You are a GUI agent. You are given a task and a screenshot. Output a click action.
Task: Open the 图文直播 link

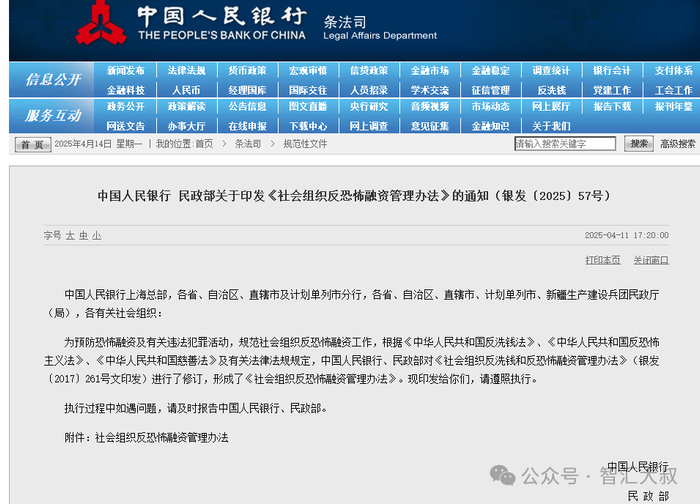[308, 107]
